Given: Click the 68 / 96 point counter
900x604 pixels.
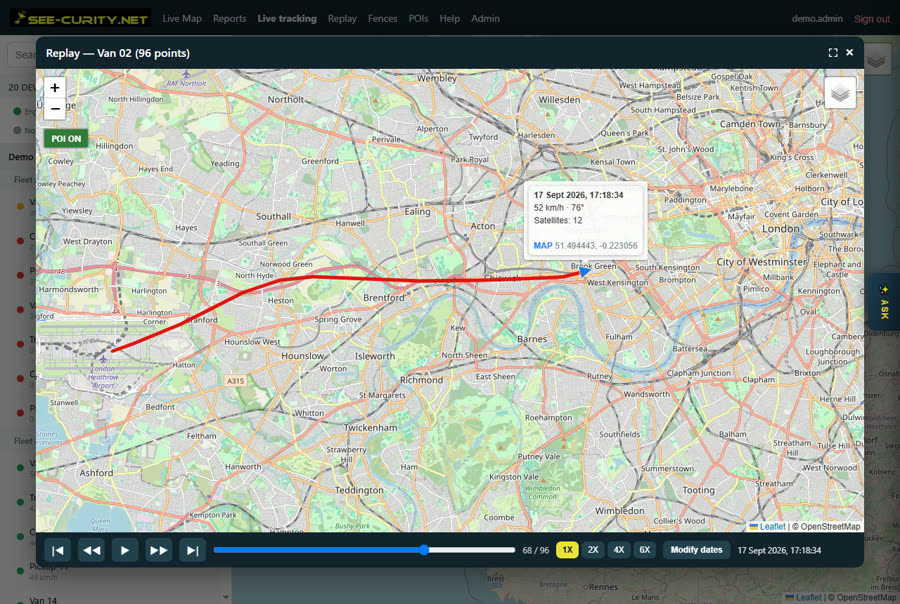Looking at the screenshot, I should (x=536, y=550).
